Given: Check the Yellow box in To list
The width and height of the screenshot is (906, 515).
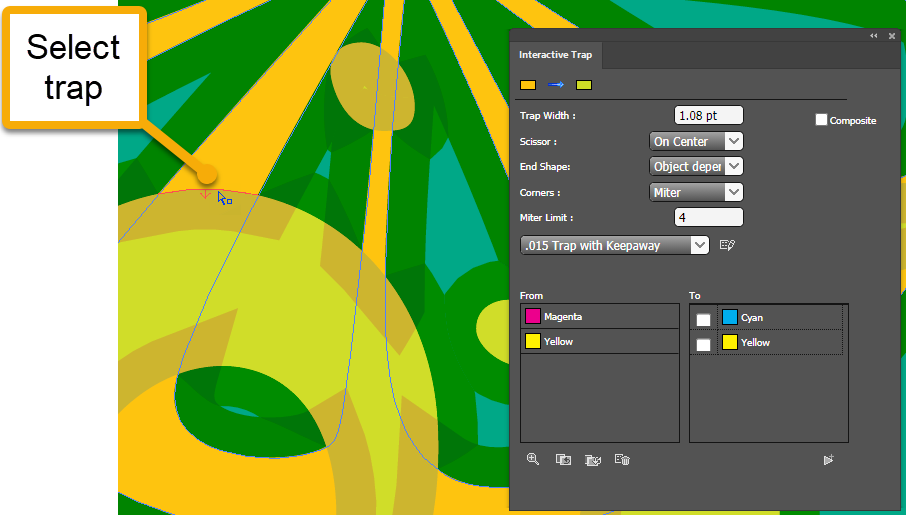Looking at the screenshot, I should pyautogui.click(x=704, y=344).
